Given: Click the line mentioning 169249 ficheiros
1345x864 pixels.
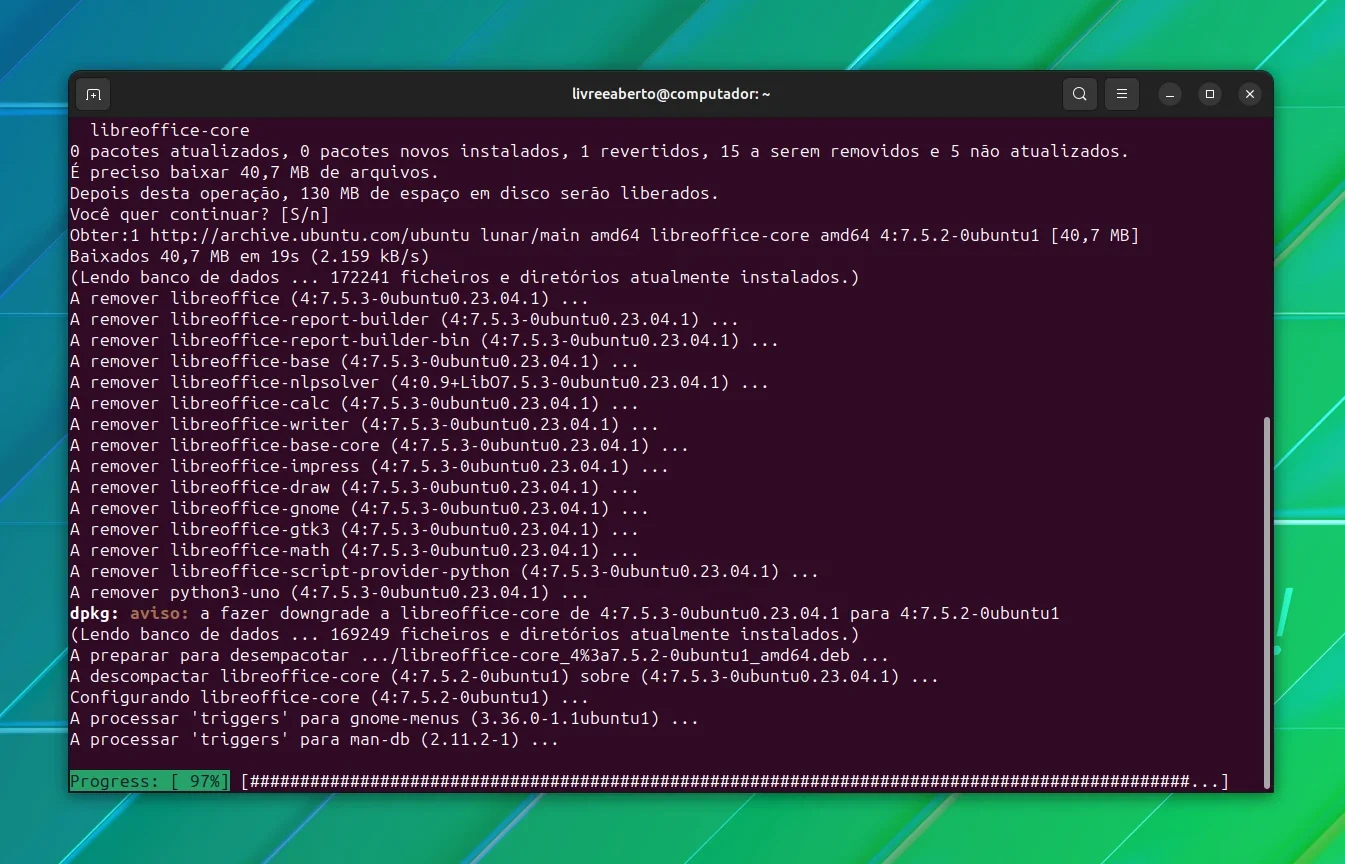Looking at the screenshot, I should point(465,634).
